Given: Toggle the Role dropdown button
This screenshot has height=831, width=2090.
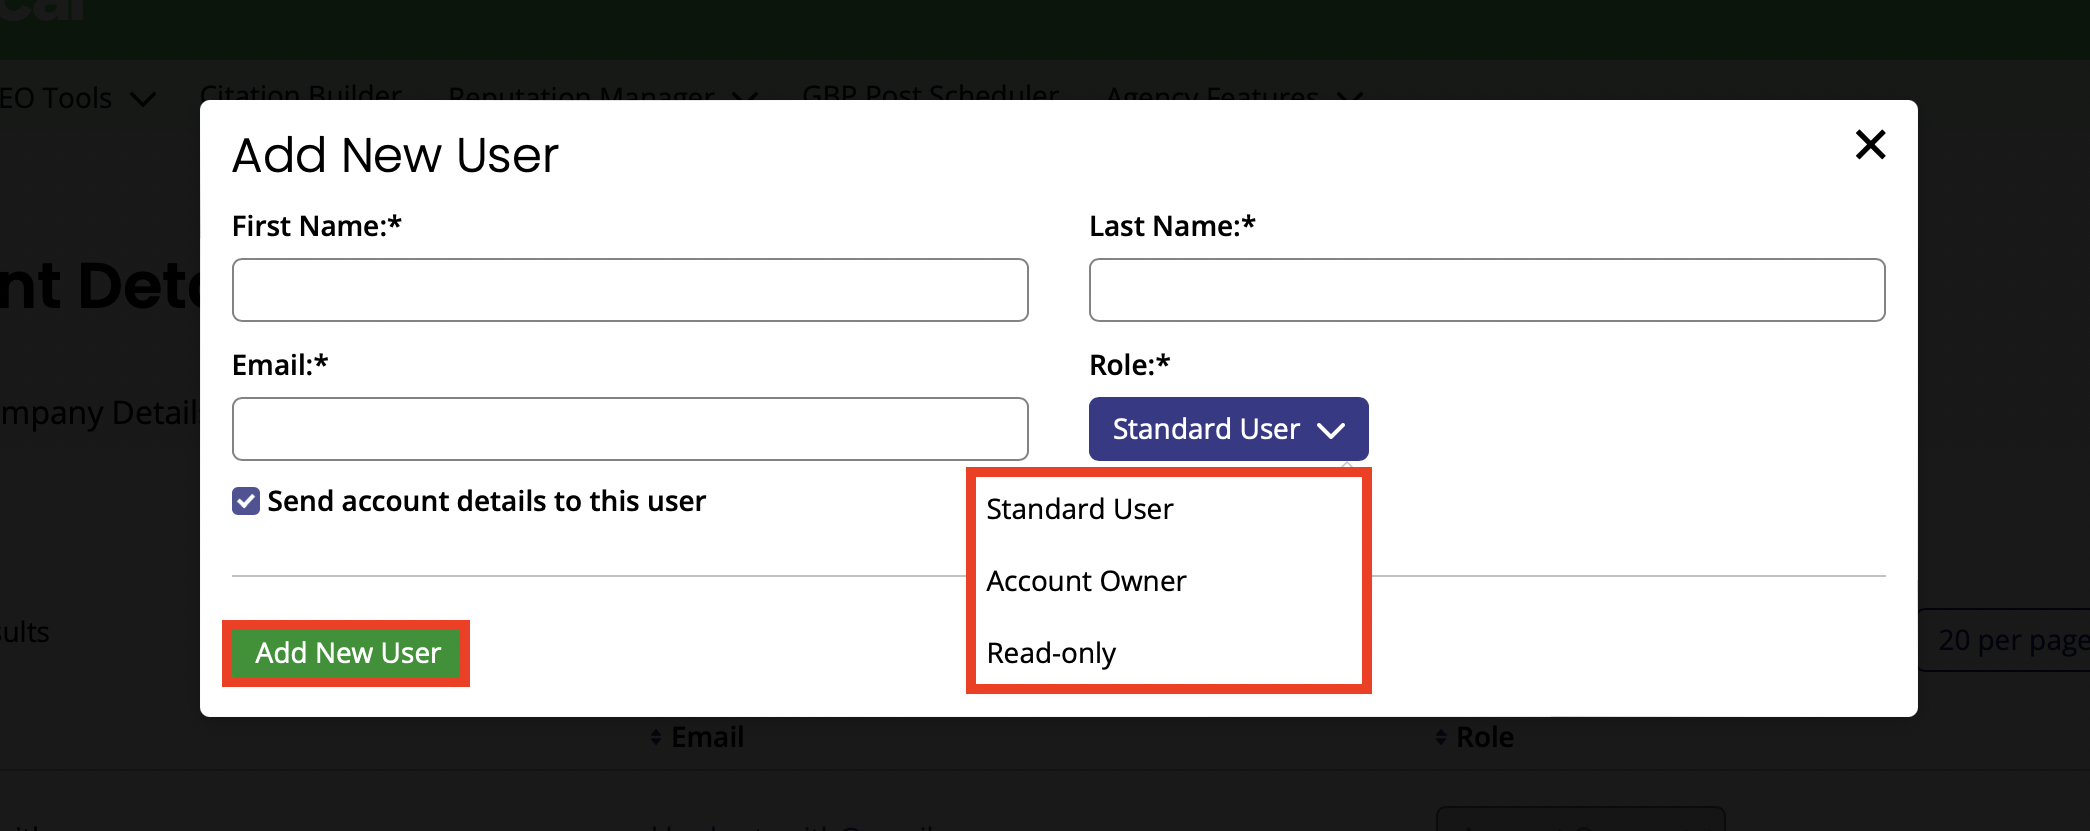Looking at the screenshot, I should [x=1228, y=429].
